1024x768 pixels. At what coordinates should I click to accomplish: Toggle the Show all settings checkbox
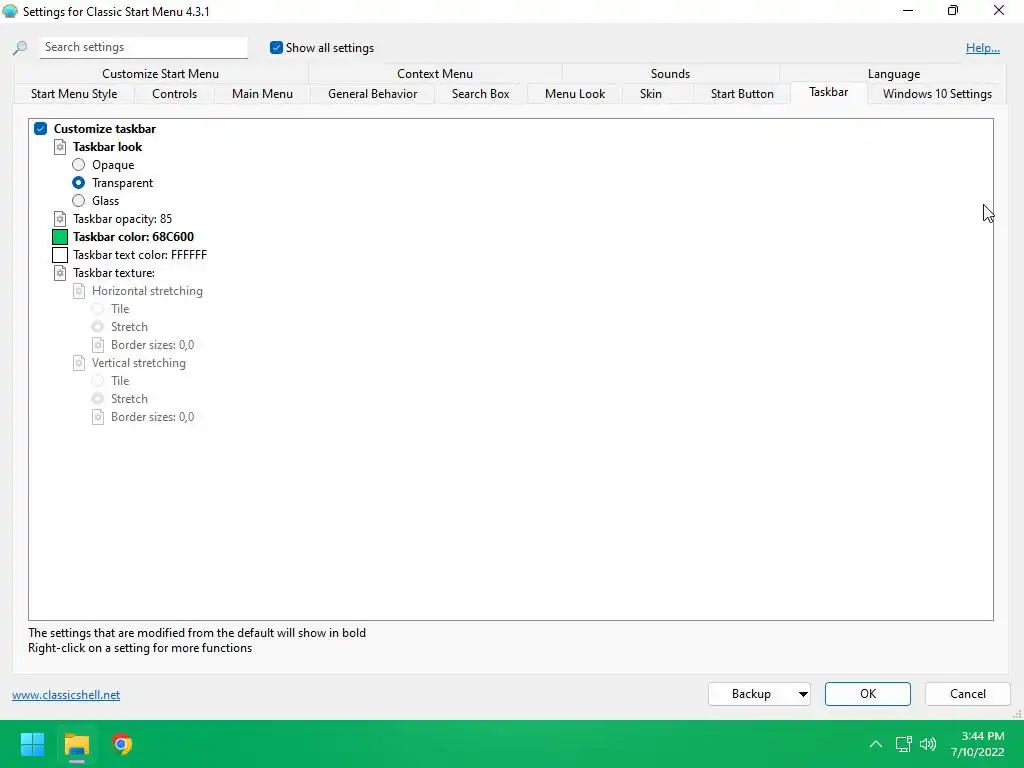coord(276,48)
